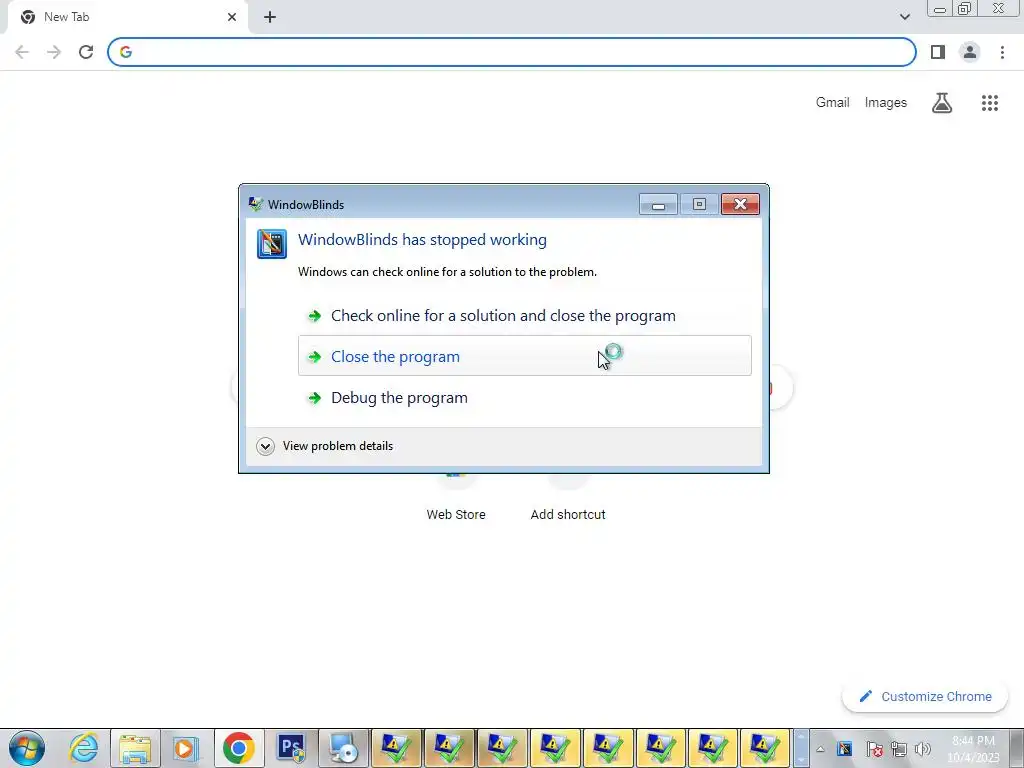Expand View problem details

pos(325,446)
